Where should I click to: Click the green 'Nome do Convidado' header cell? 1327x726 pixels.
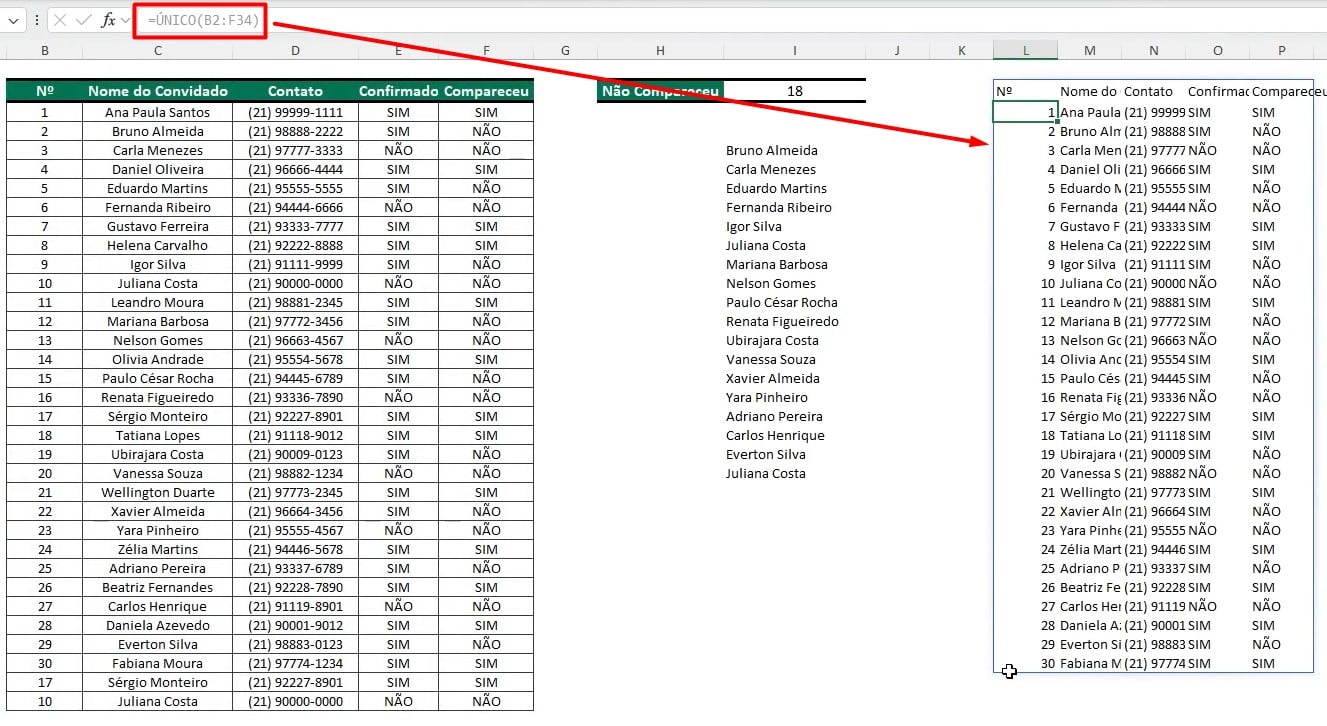(158, 91)
